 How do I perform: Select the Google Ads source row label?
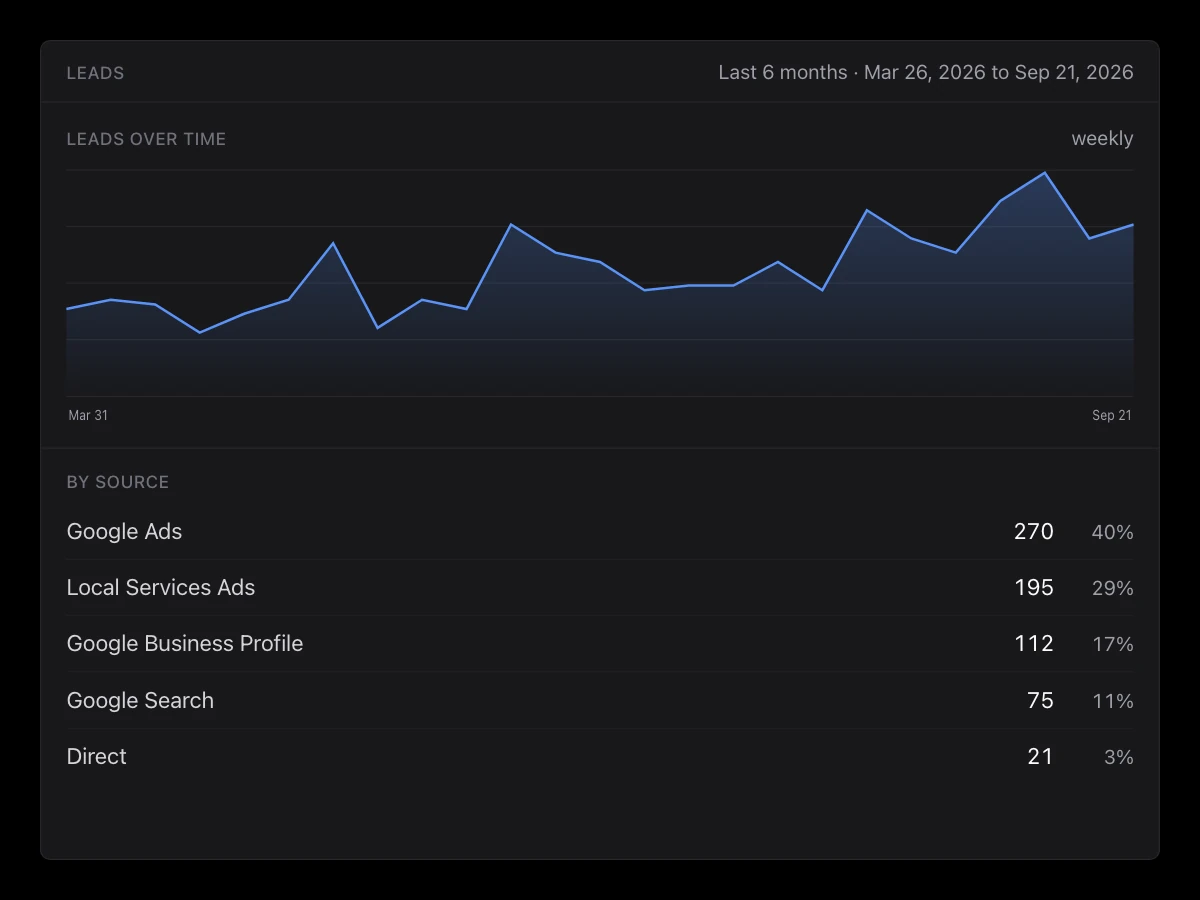pos(125,532)
